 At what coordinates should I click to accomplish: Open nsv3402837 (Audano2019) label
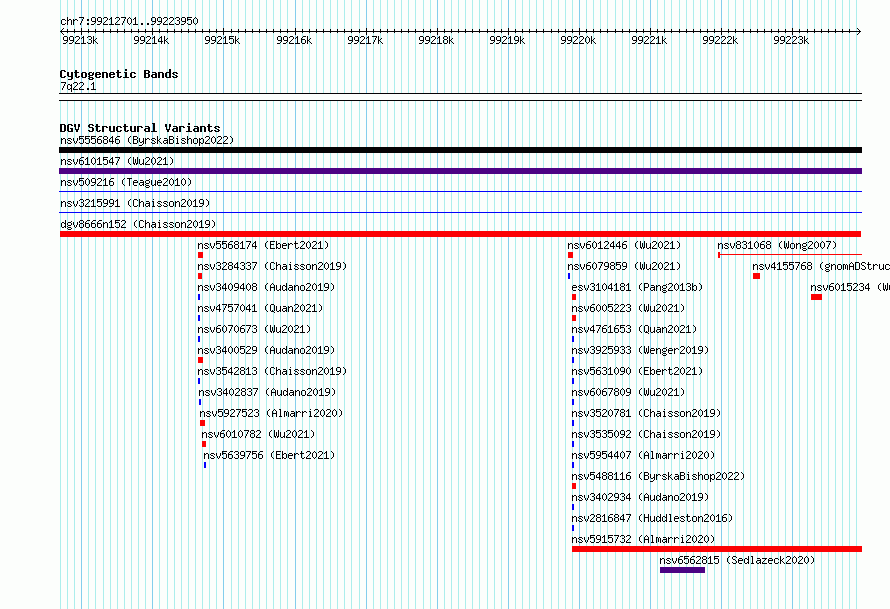point(267,392)
